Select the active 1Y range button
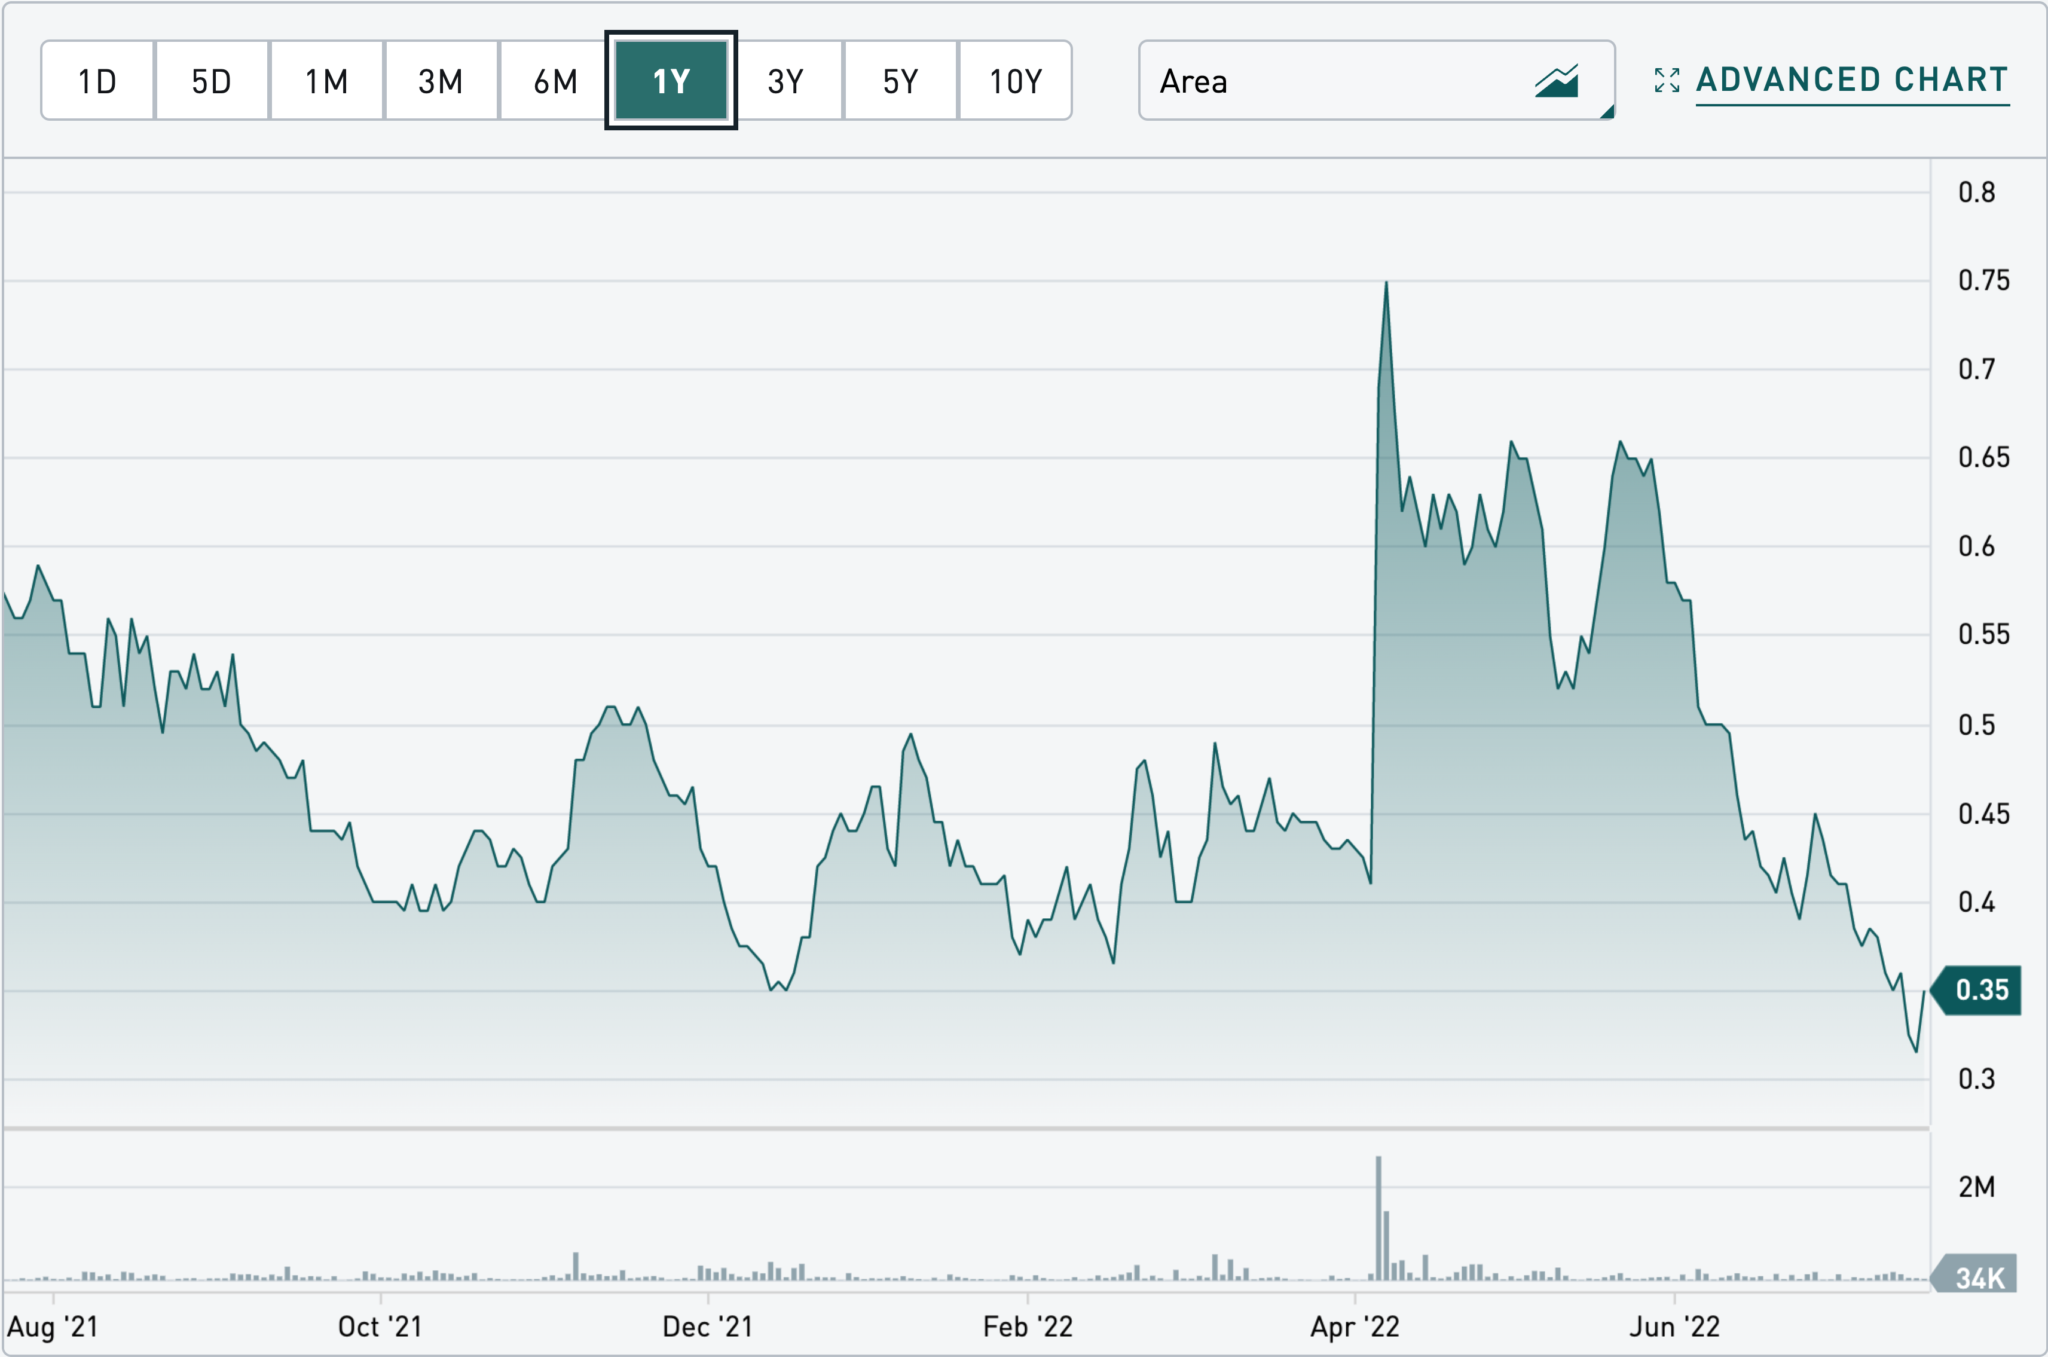2048x1357 pixels. (671, 81)
